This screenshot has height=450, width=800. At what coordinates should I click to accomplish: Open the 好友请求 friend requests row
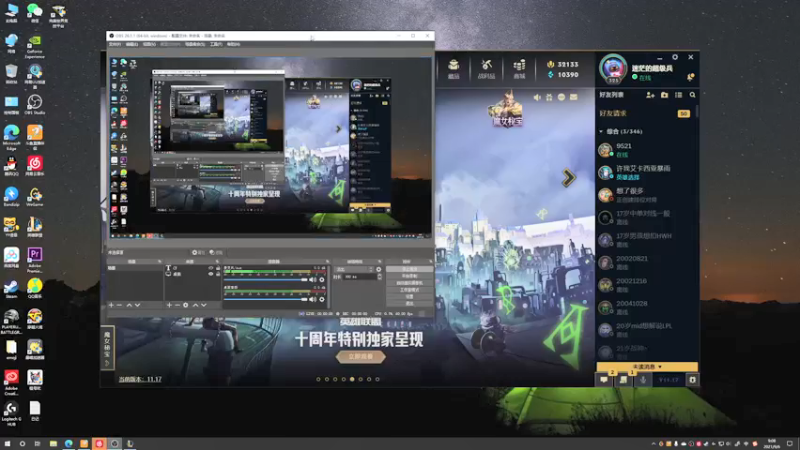click(x=645, y=113)
